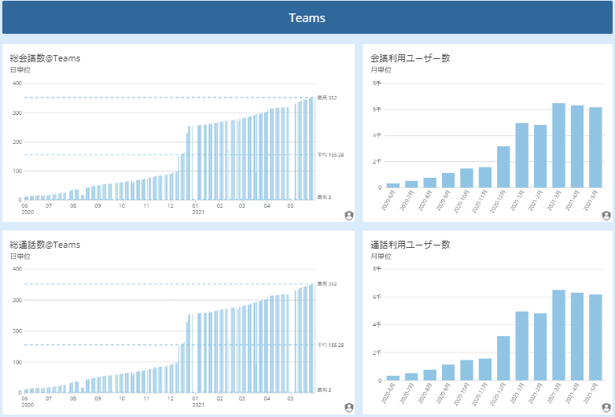Open the 会議利用ユーザー数 chart title
The width and height of the screenshot is (615, 417).
coord(409,58)
